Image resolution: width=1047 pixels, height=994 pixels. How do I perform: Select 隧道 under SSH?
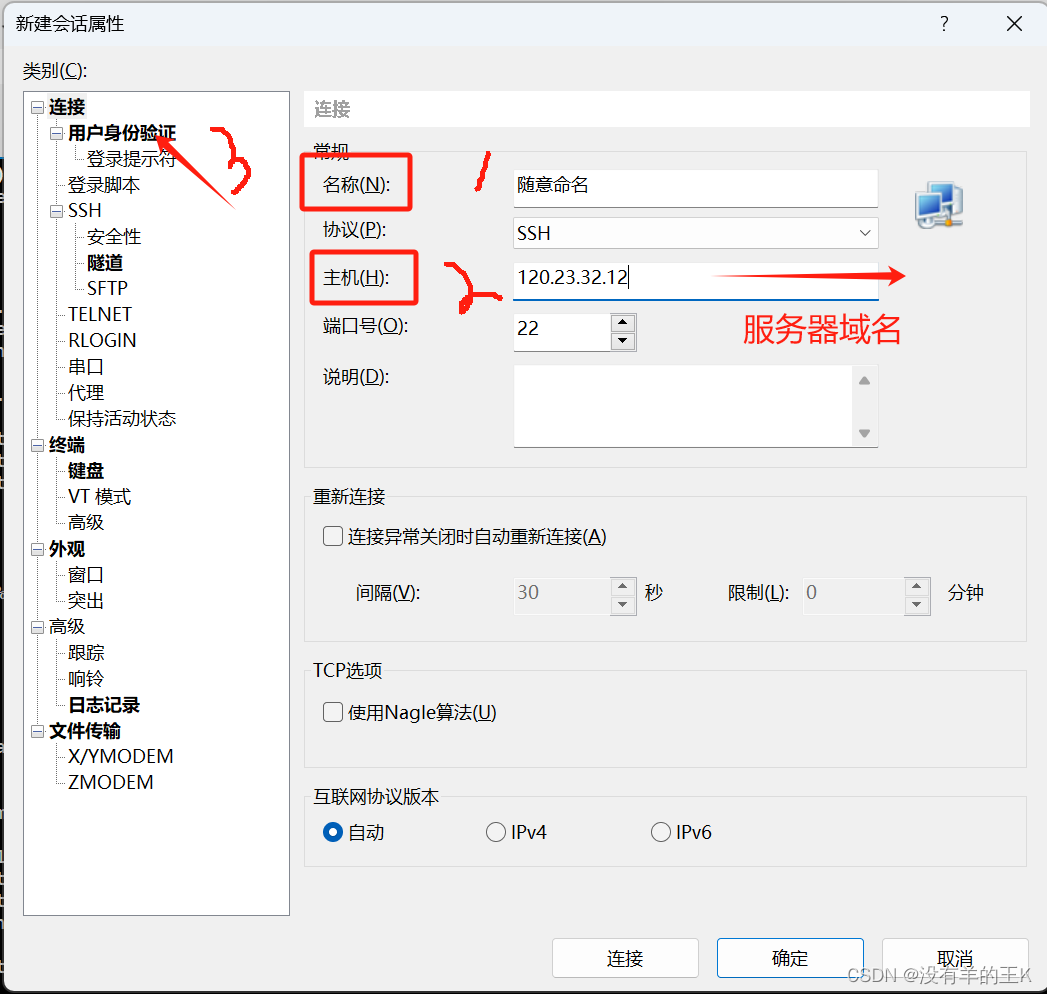pos(105,262)
